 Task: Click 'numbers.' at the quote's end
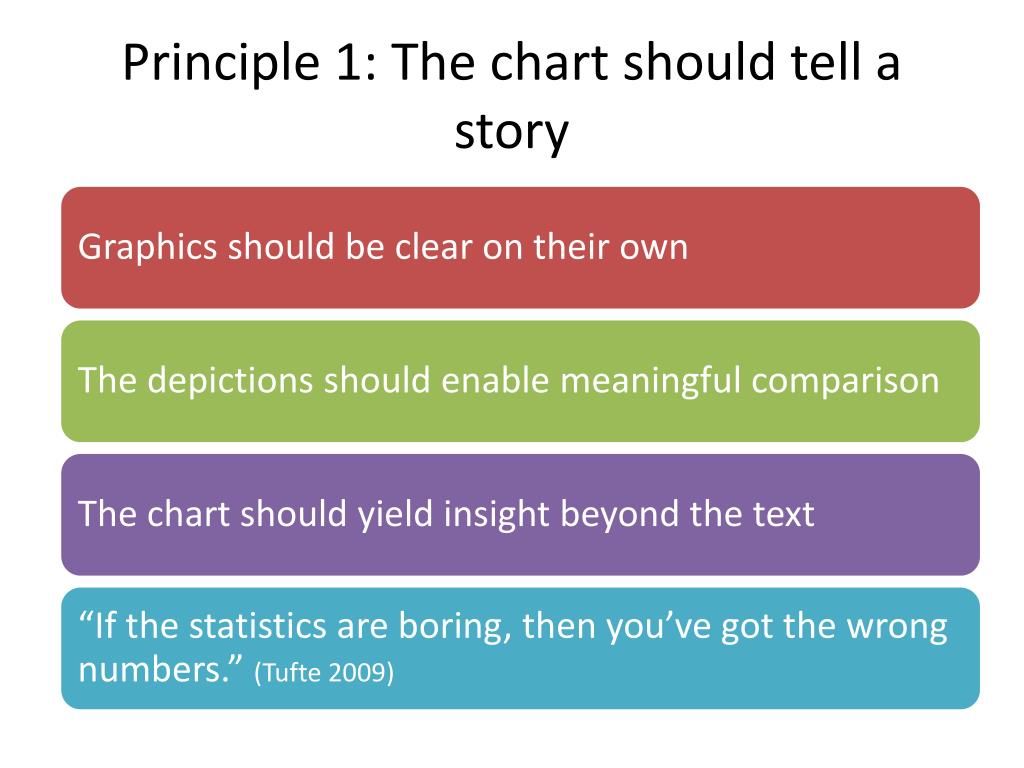(160, 671)
